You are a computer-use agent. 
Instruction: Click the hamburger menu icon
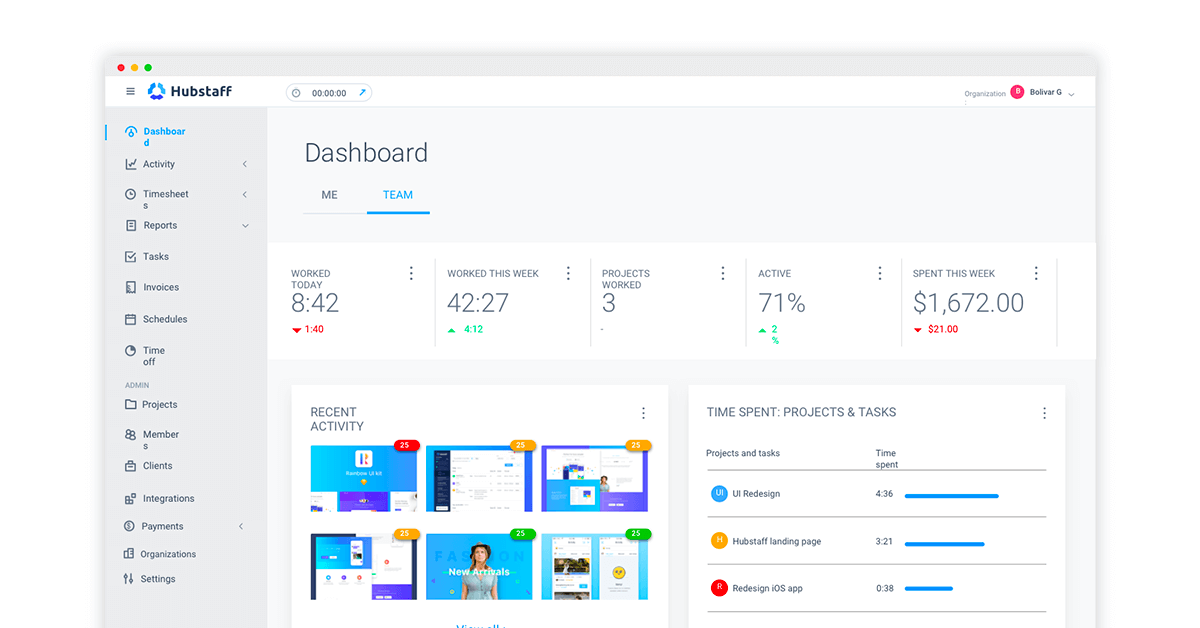[x=130, y=92]
